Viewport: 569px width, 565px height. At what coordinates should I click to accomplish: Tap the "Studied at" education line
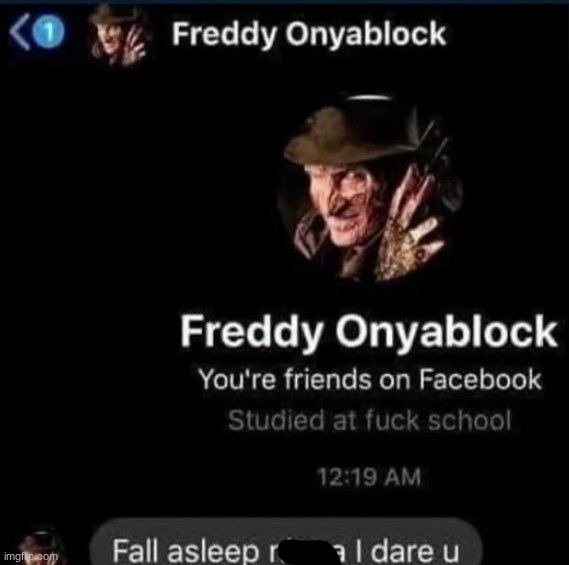coord(369,420)
